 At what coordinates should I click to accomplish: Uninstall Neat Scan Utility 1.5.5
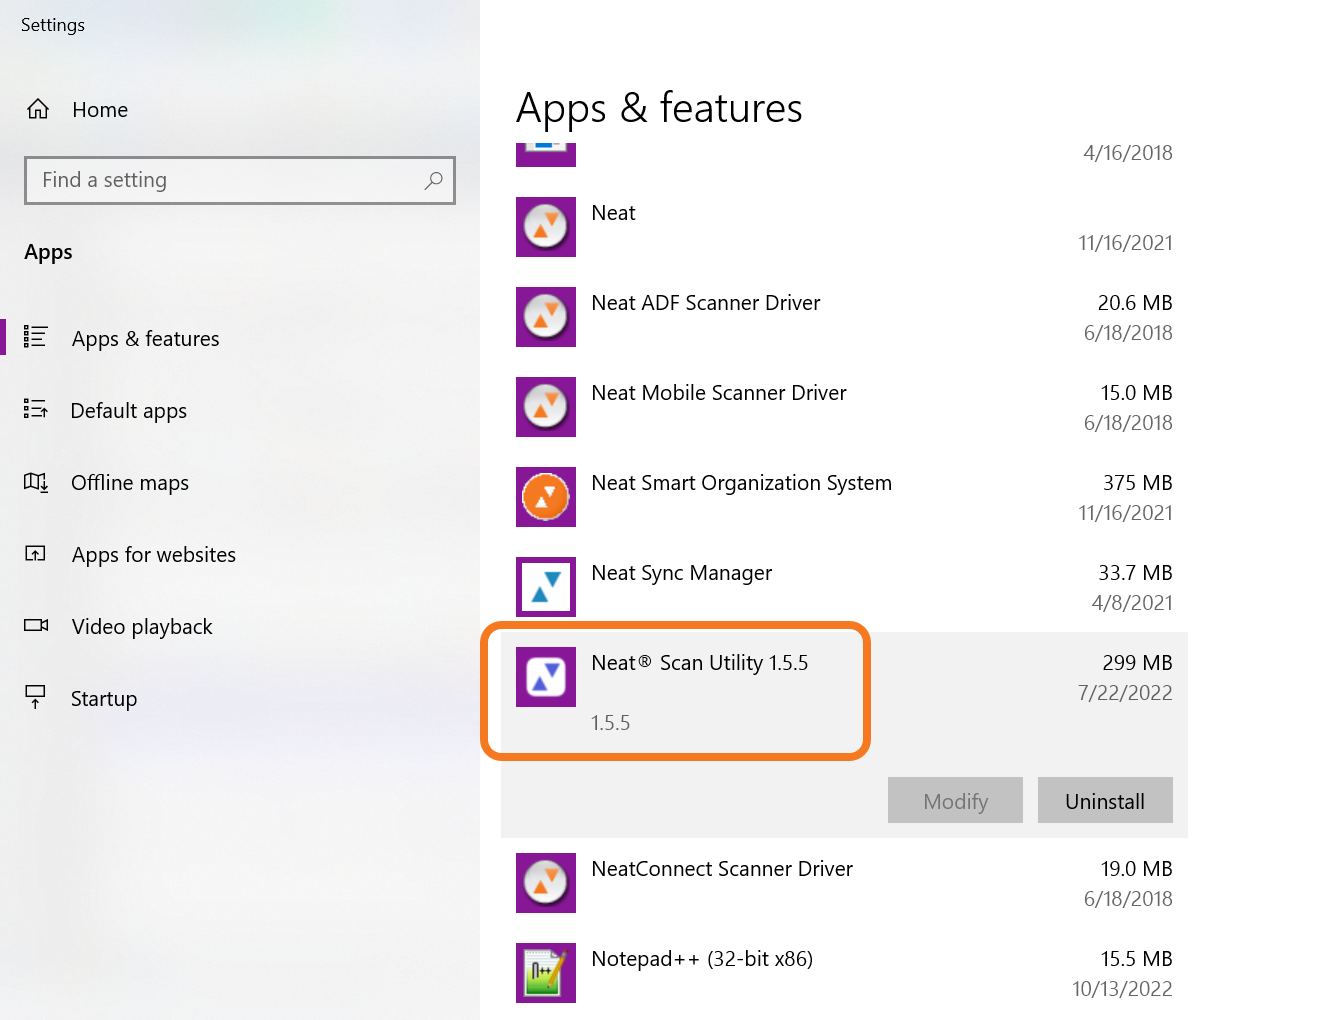point(1104,801)
